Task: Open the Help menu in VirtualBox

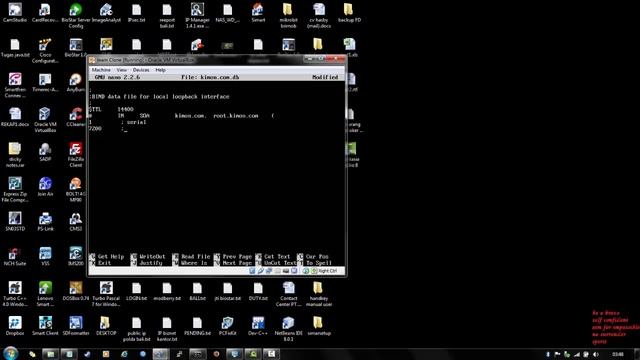Action: coord(160,70)
